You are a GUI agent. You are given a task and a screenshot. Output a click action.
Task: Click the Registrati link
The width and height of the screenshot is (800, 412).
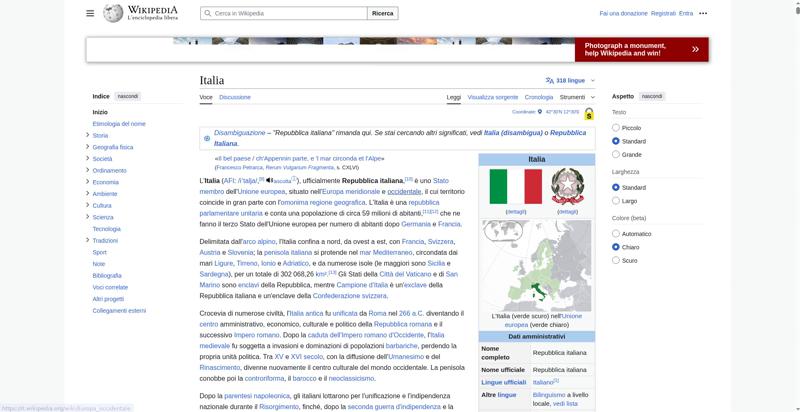coord(663,13)
